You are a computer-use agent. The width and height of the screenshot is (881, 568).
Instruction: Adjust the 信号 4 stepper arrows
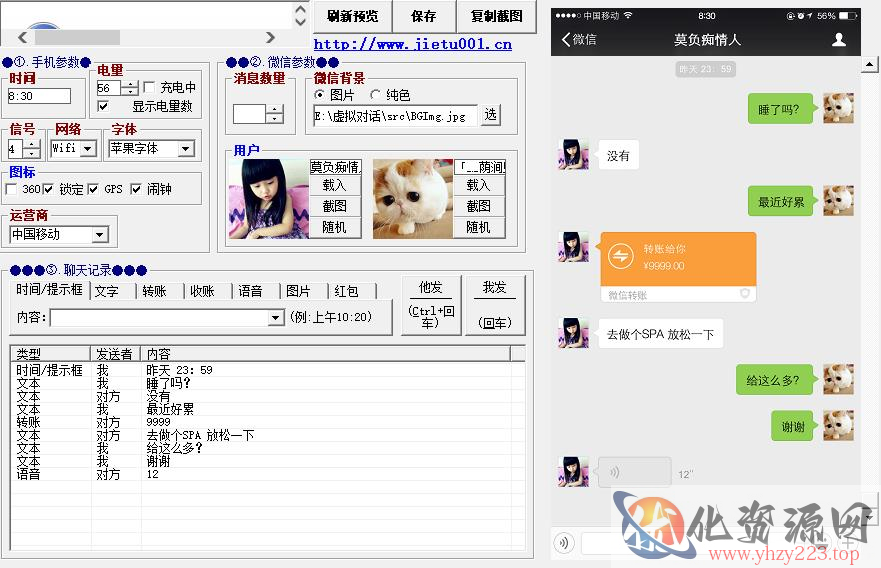pyautogui.click(x=31, y=149)
